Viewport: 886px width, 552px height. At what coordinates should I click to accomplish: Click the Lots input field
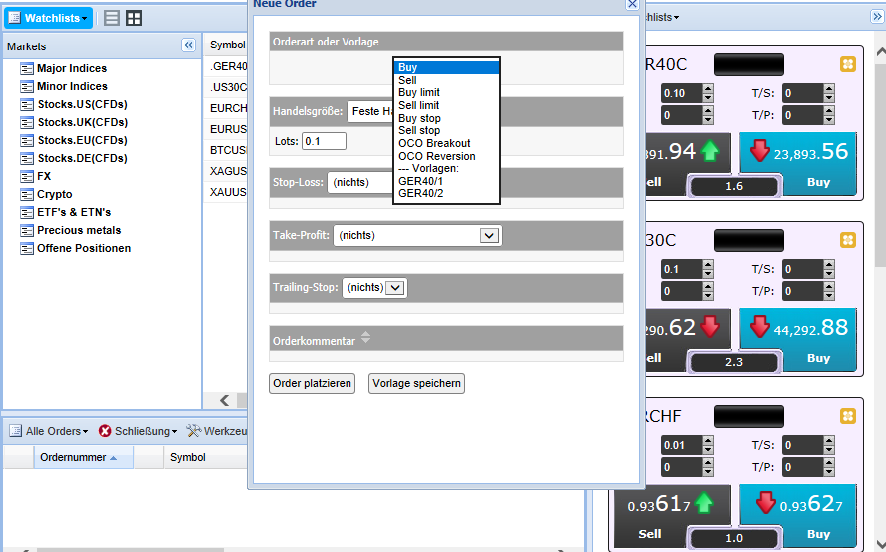coord(324,141)
